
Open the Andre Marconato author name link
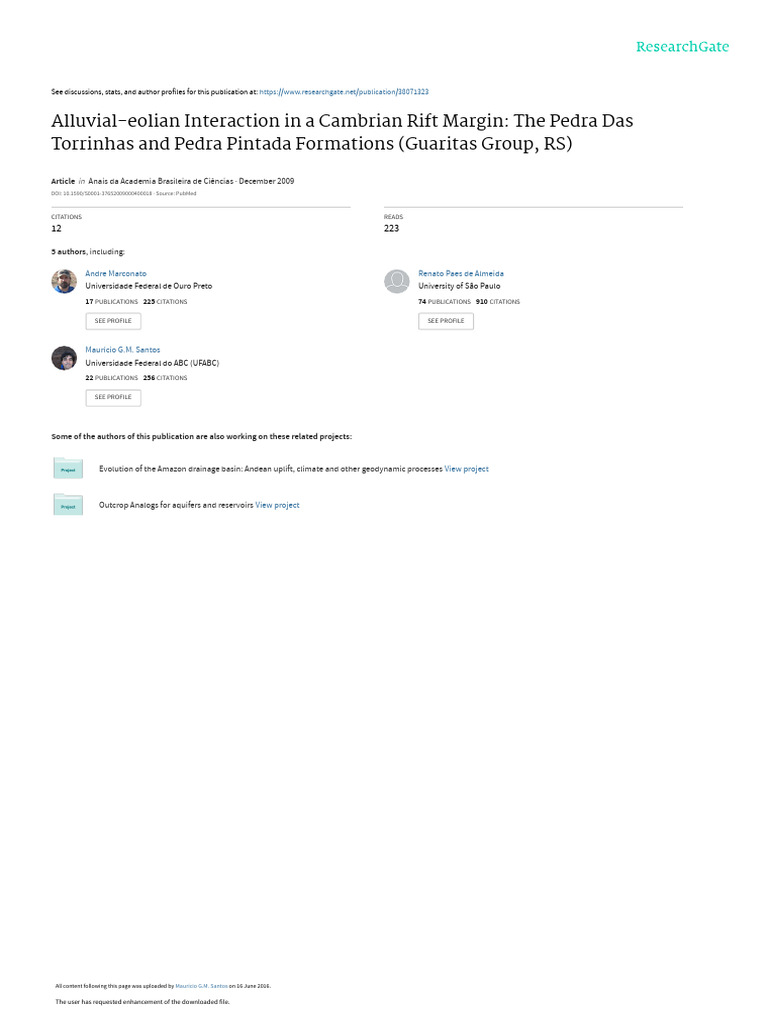116,273
